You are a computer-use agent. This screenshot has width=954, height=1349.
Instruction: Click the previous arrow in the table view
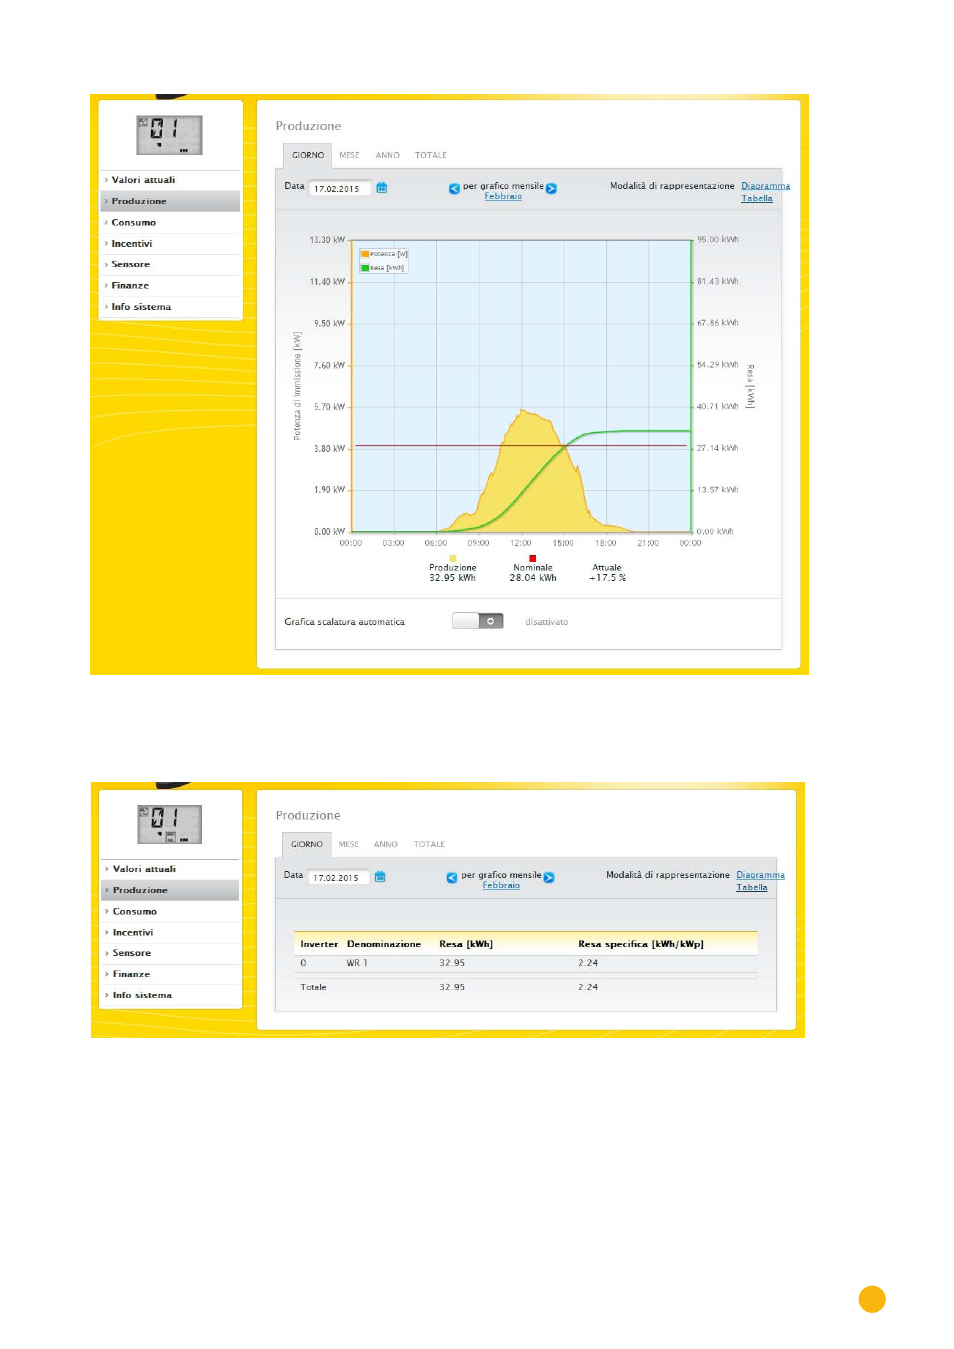pos(452,877)
